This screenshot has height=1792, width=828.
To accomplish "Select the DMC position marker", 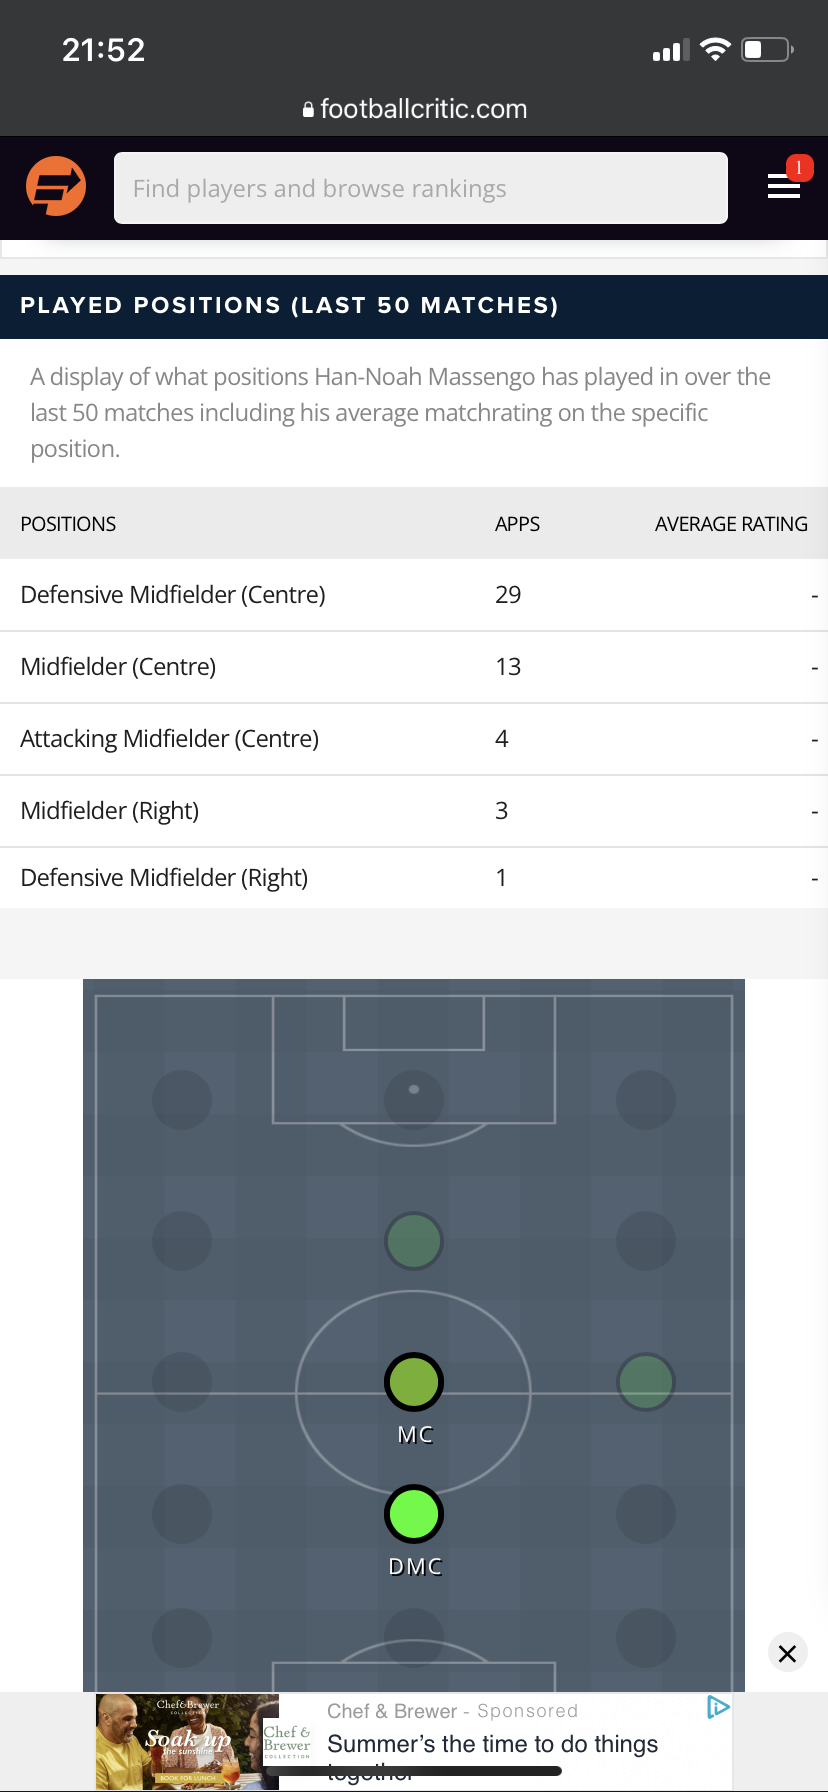I will (413, 1514).
